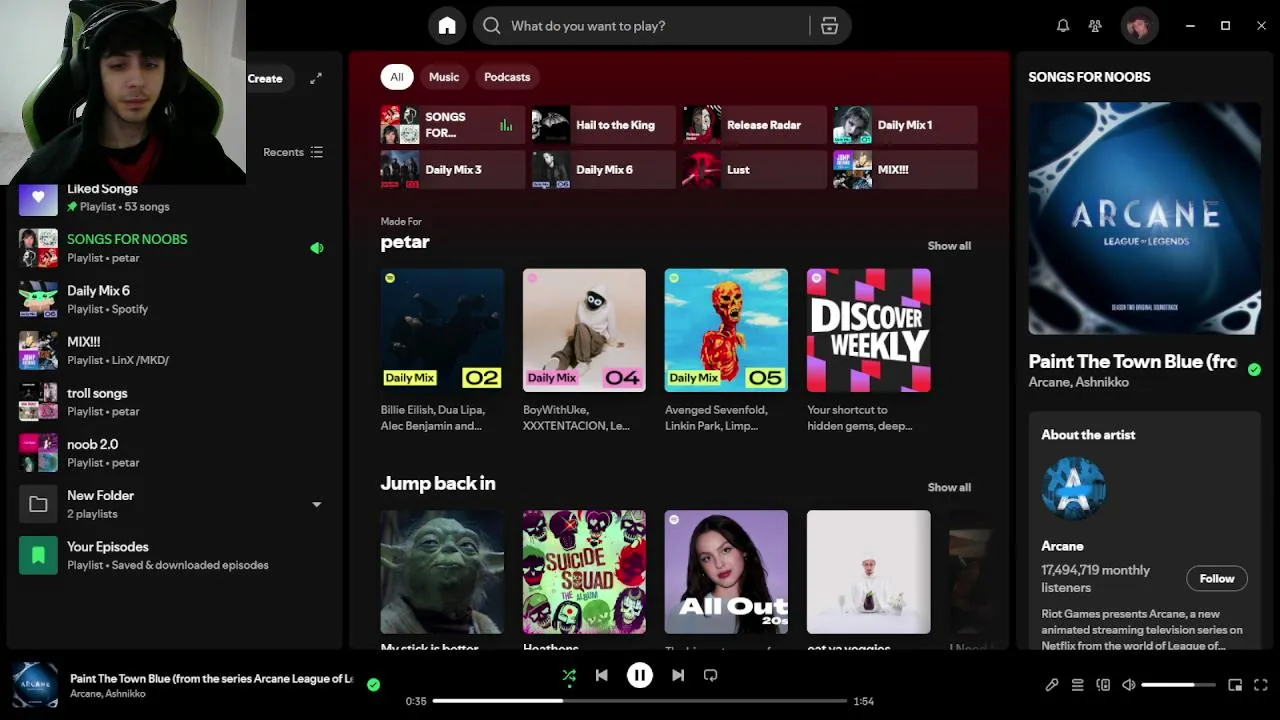Open troll songs playlist
1280x720 pixels.
(x=174, y=402)
